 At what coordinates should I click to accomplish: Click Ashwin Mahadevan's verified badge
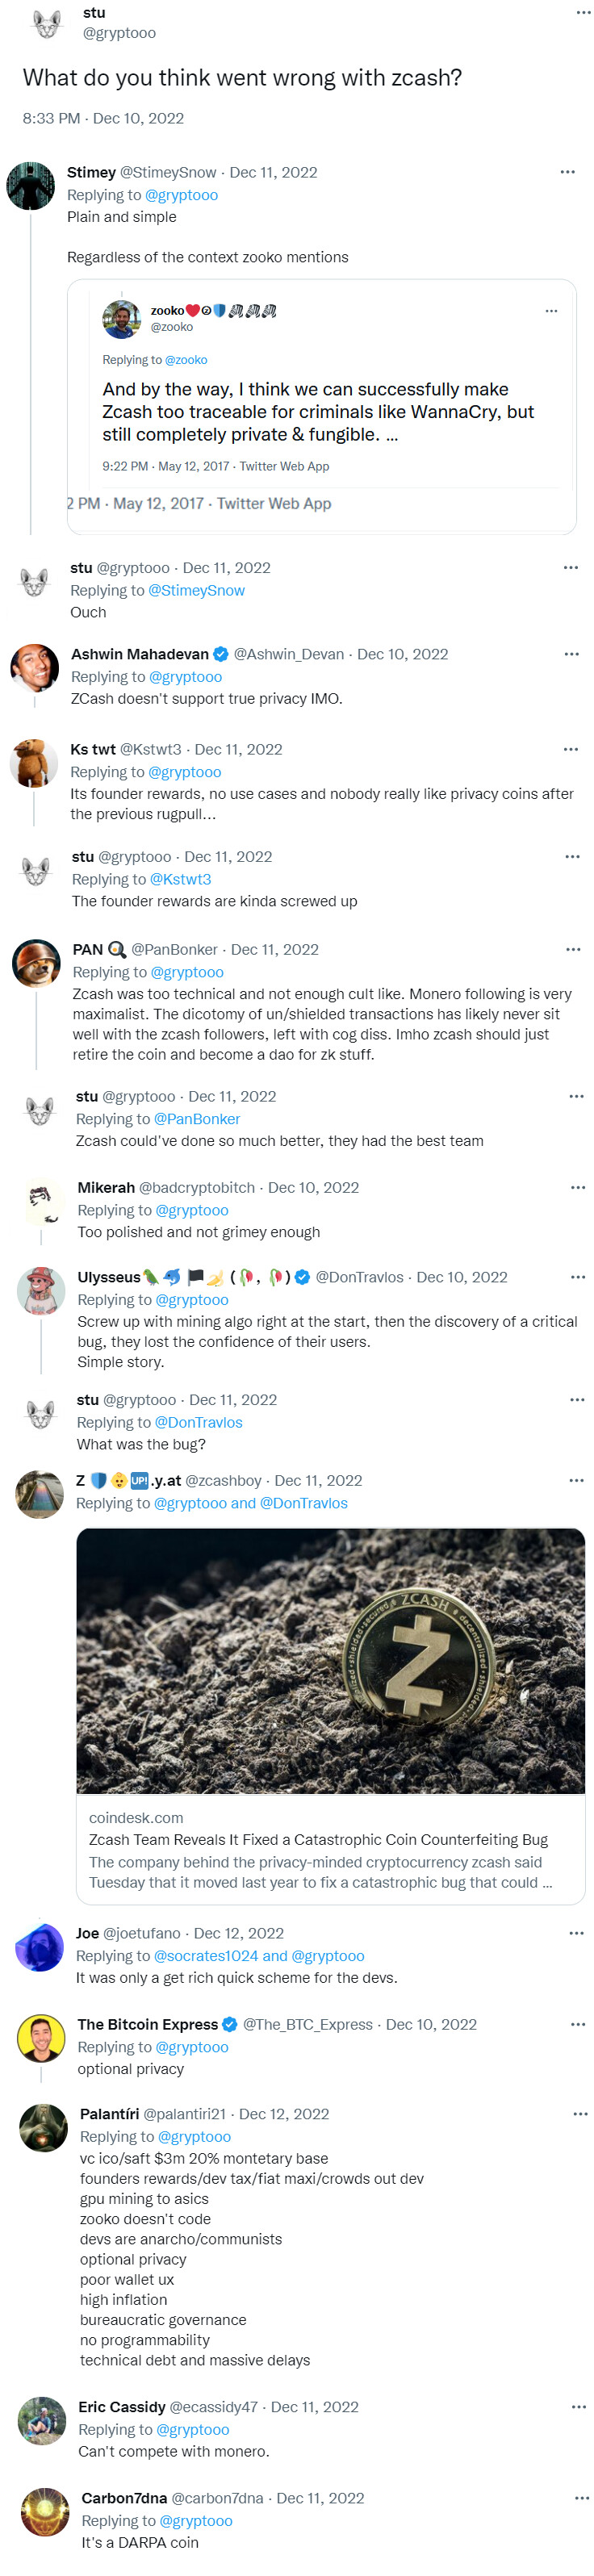click(x=221, y=654)
